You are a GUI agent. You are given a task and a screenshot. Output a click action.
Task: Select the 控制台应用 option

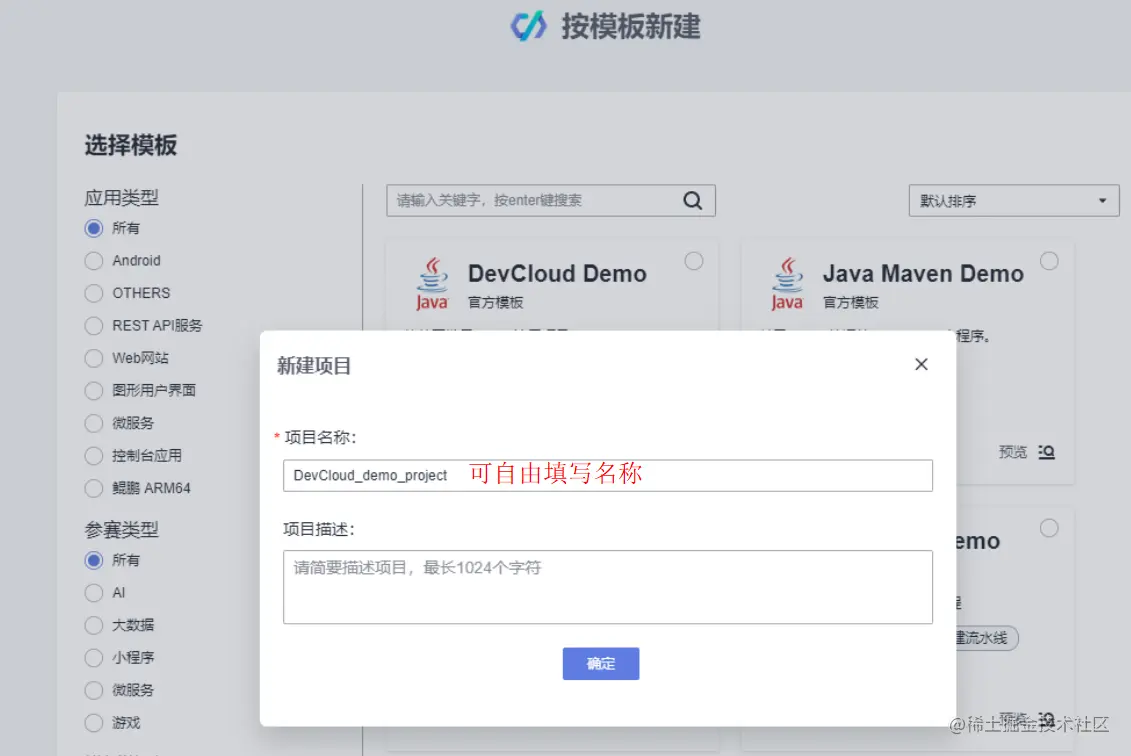point(94,456)
